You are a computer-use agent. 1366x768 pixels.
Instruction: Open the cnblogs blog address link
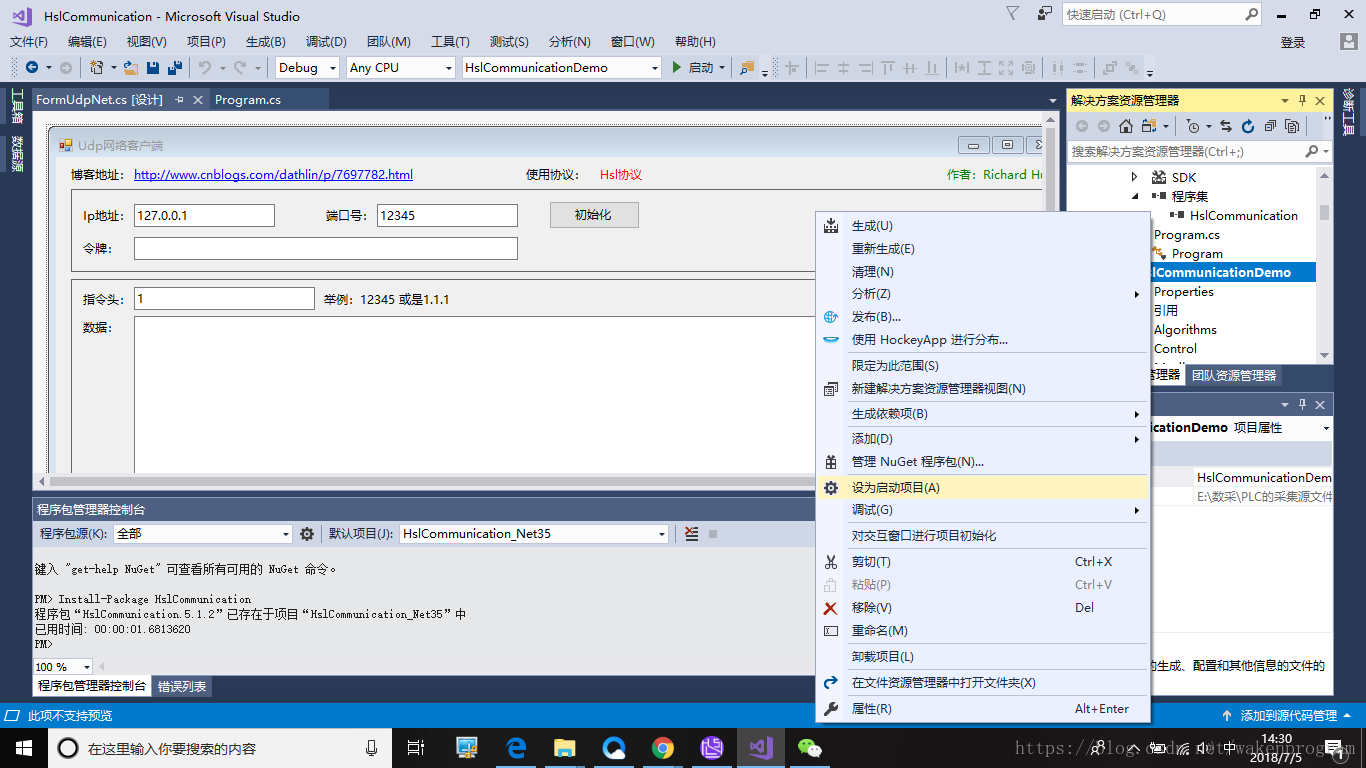click(x=273, y=174)
